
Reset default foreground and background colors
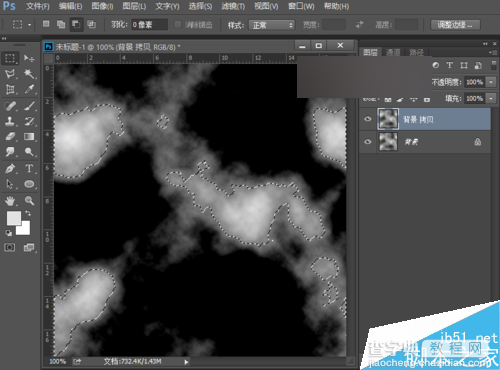coord(9,233)
